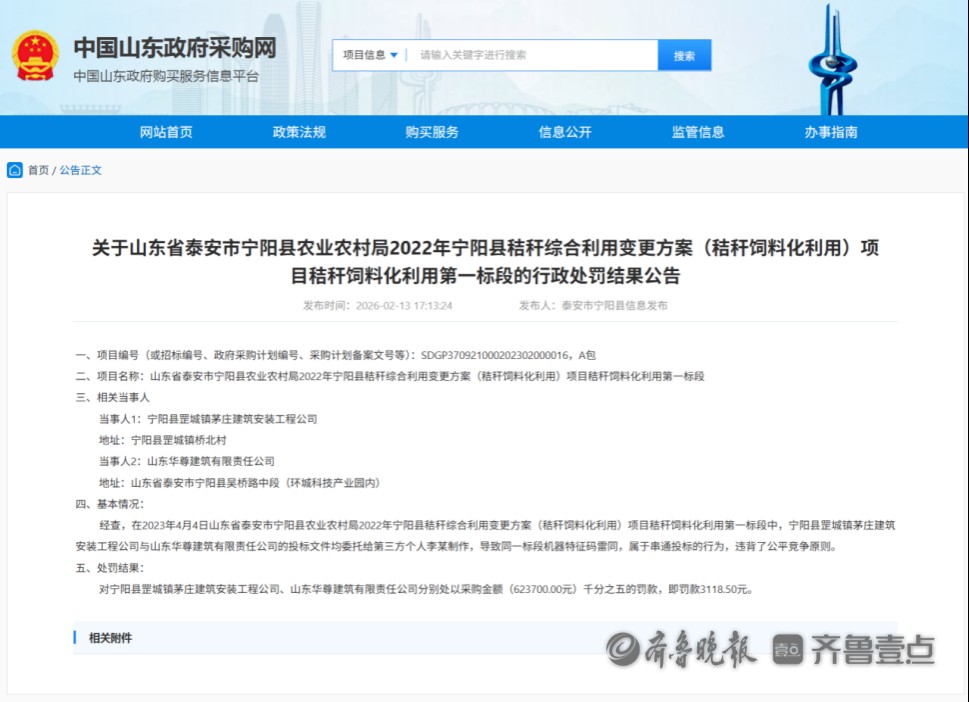Click the 齐鲁壹点 watermark logo
The width and height of the screenshot is (969, 702).
coord(855,649)
